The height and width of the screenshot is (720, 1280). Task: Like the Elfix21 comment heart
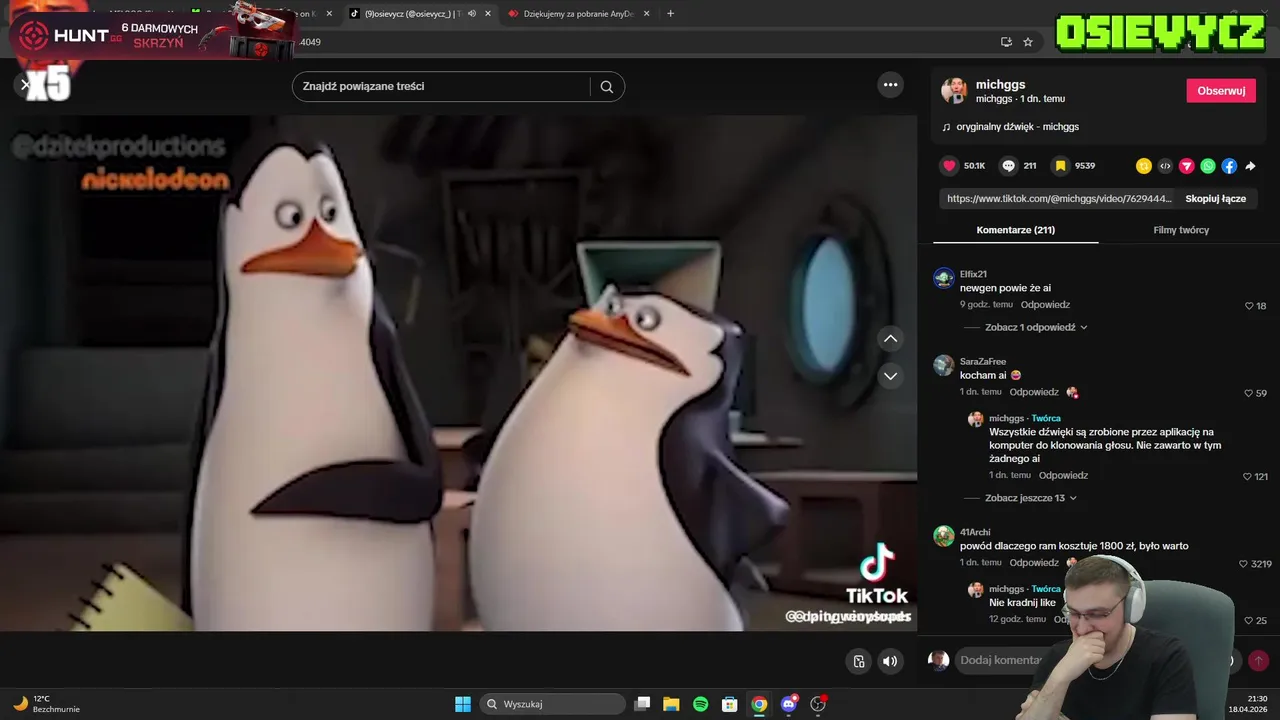coord(1249,306)
